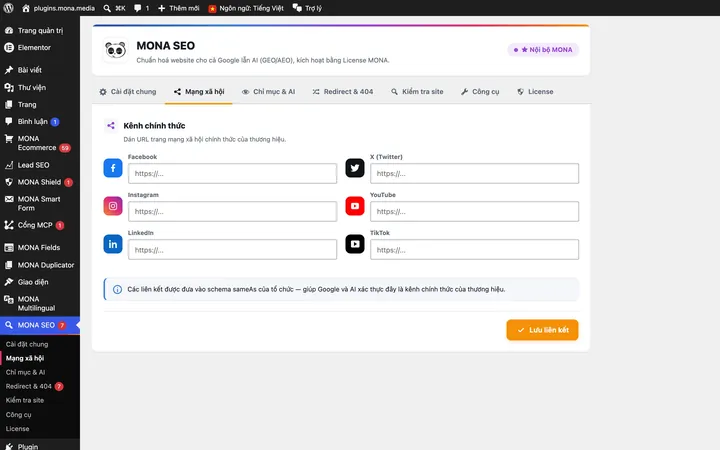Click info icon in schema sameAs notice

(118, 289)
